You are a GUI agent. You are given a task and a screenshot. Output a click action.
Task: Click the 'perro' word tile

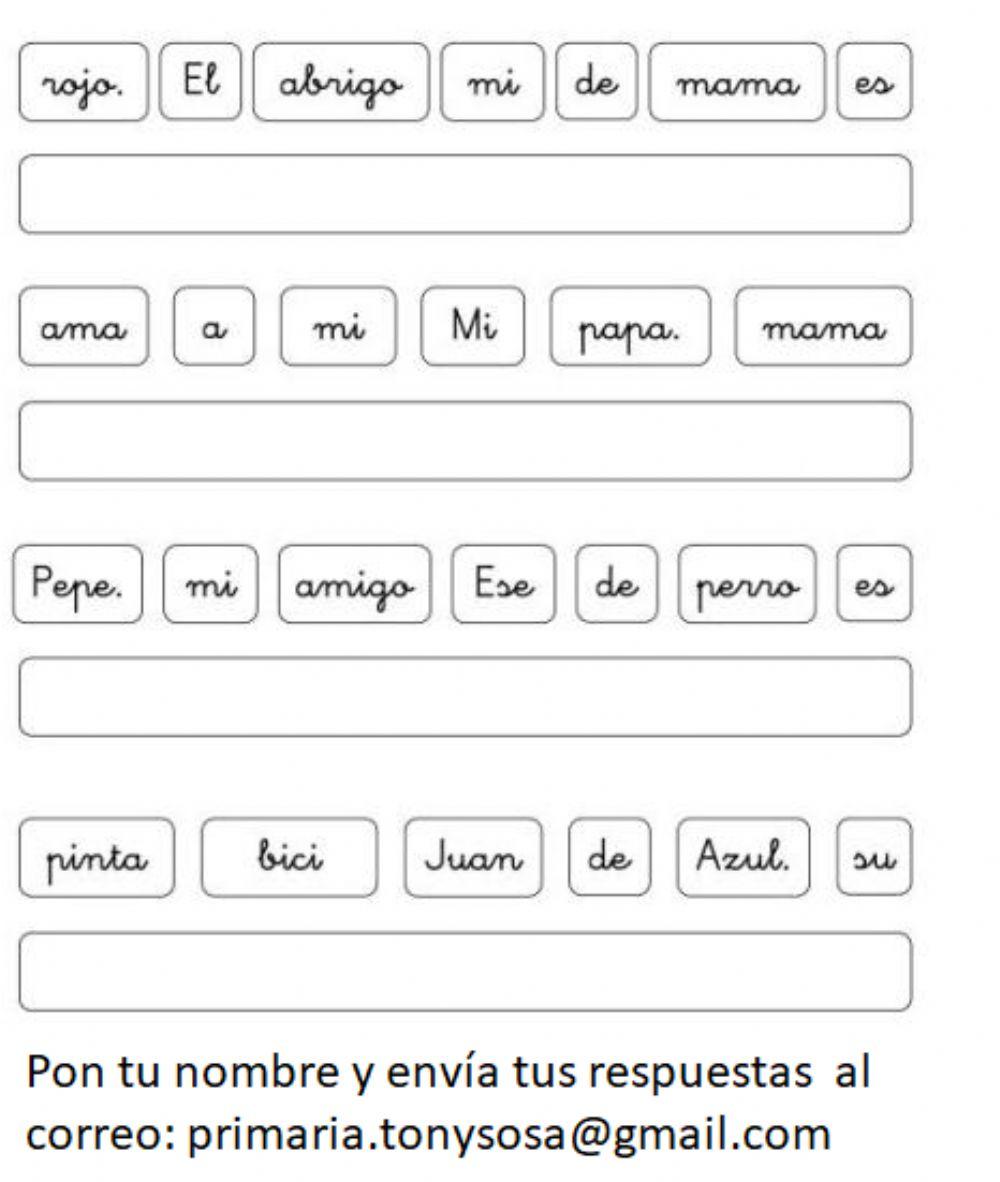tap(747, 584)
